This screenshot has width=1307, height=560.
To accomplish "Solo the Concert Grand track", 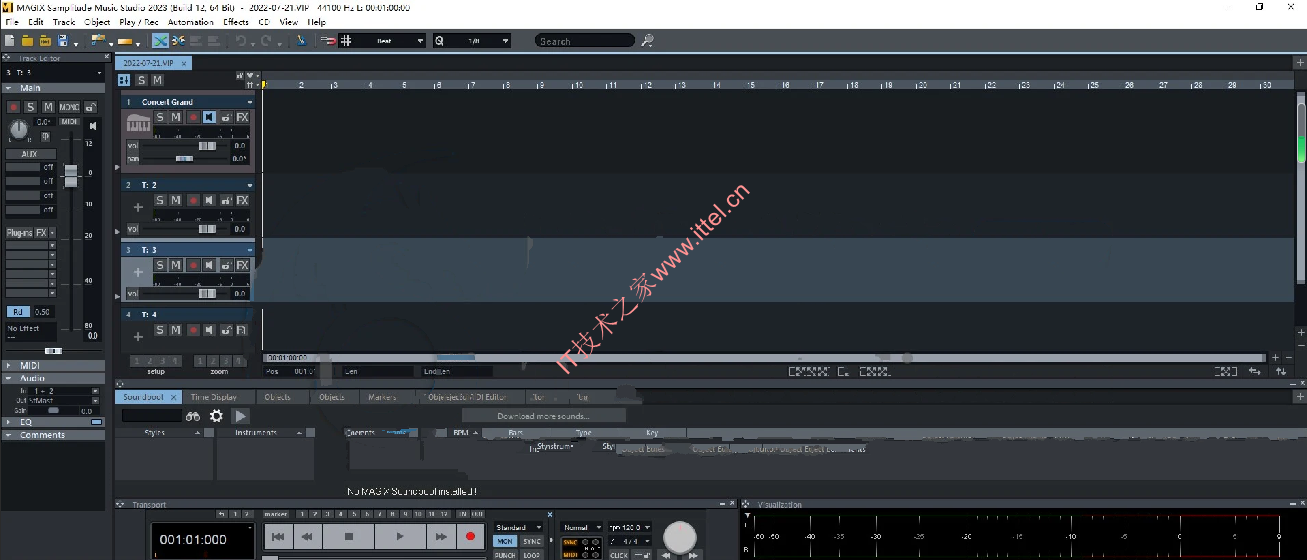I will pyautogui.click(x=160, y=118).
